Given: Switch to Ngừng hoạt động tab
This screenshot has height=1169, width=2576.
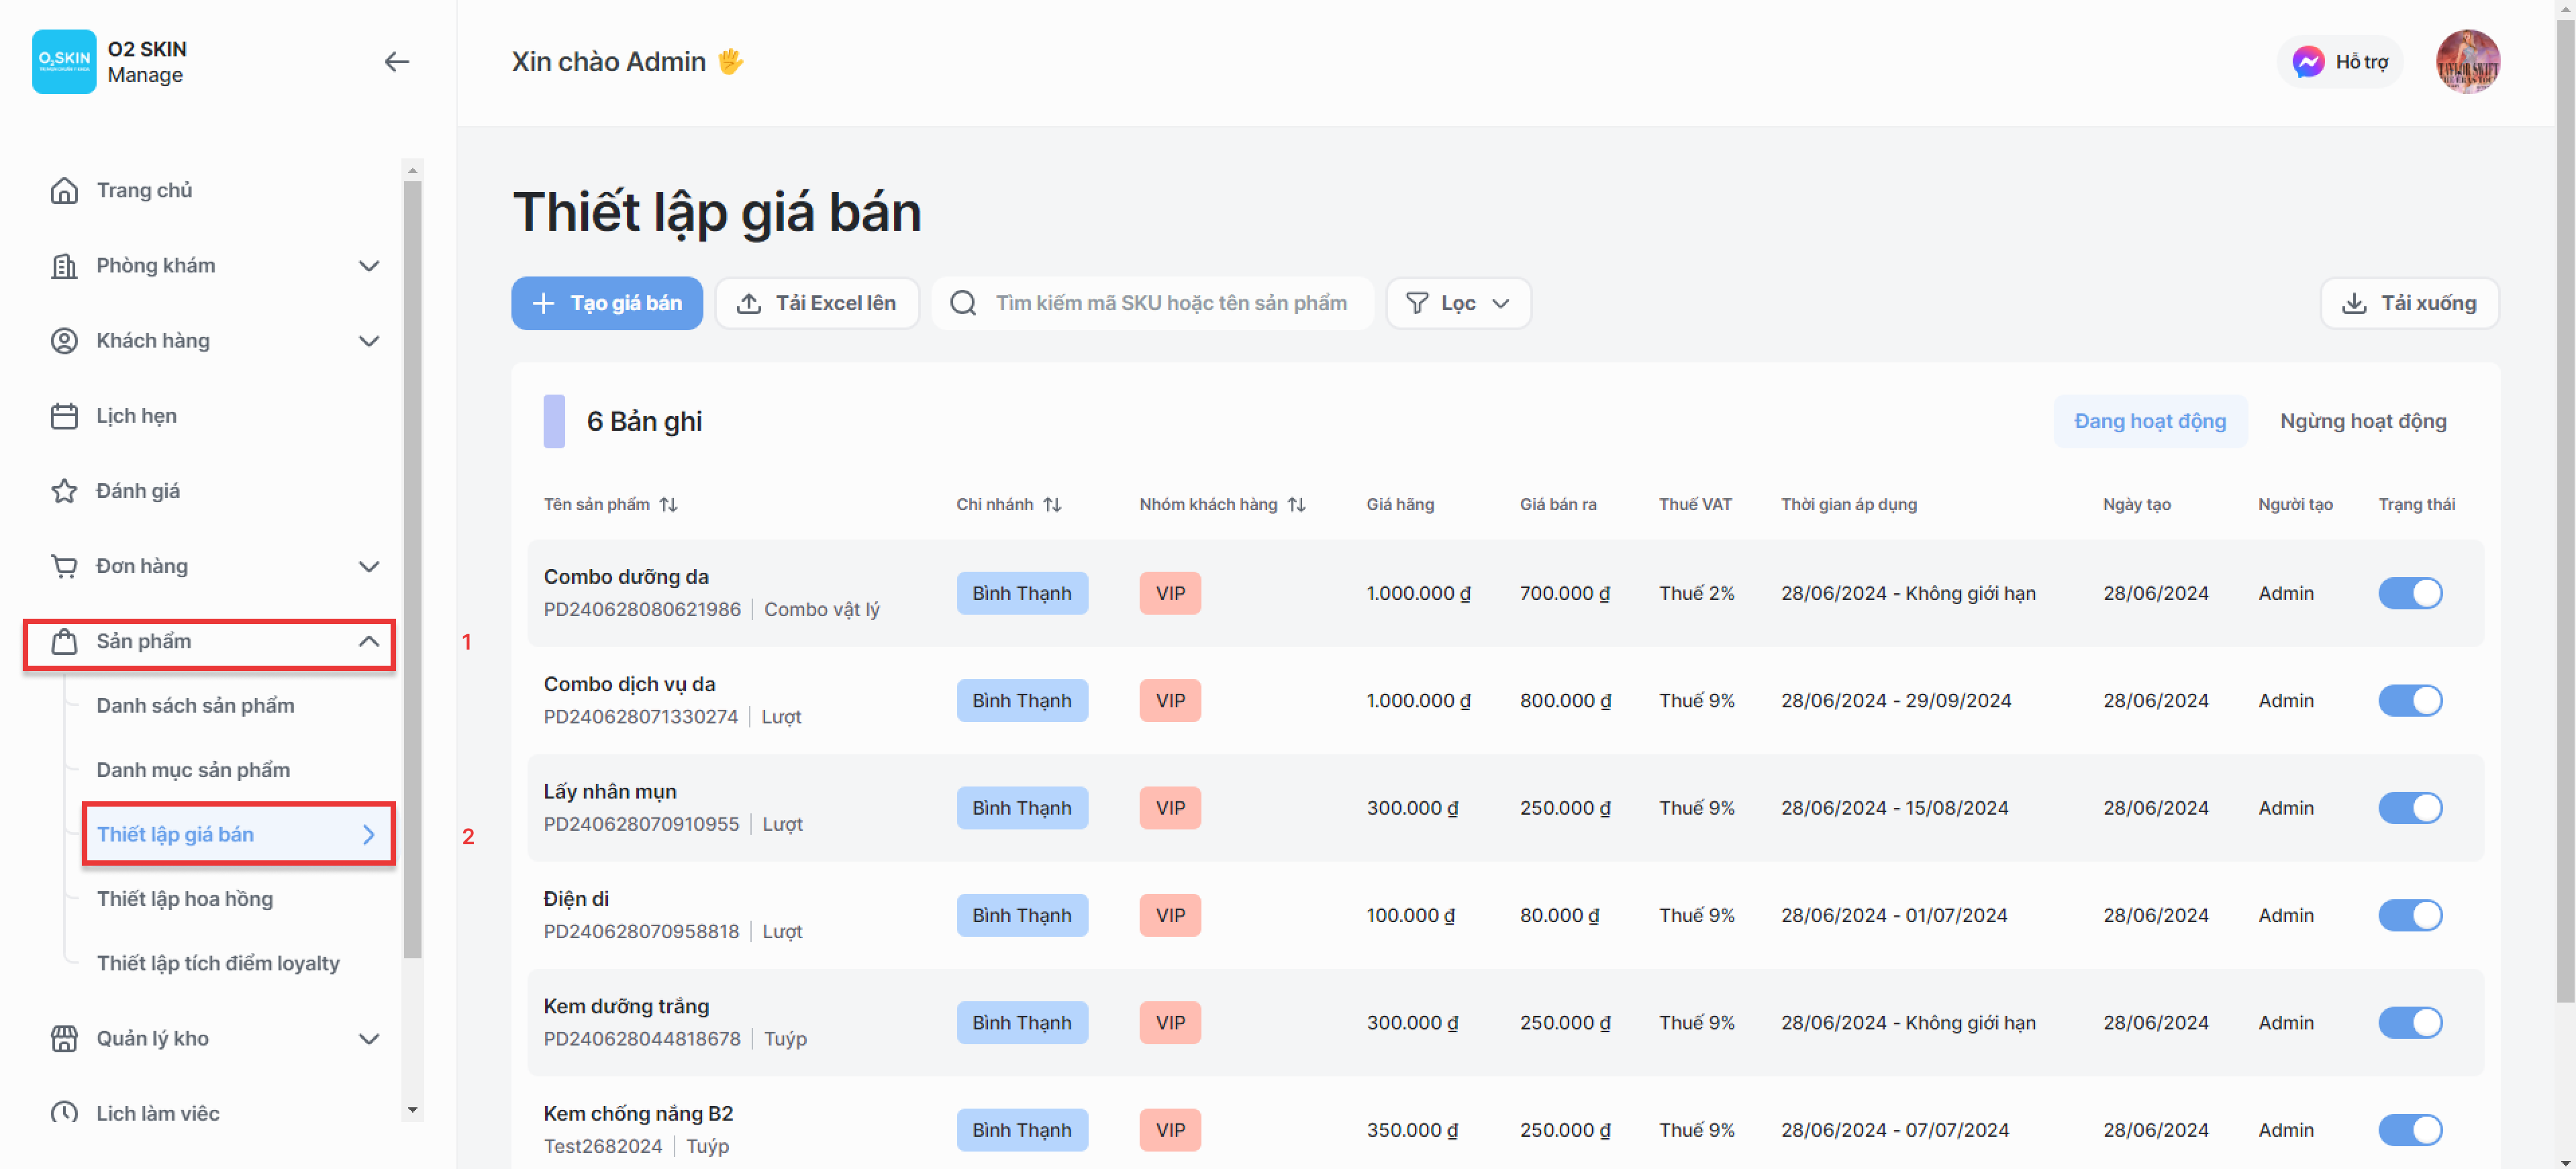Looking at the screenshot, I should click(2362, 421).
